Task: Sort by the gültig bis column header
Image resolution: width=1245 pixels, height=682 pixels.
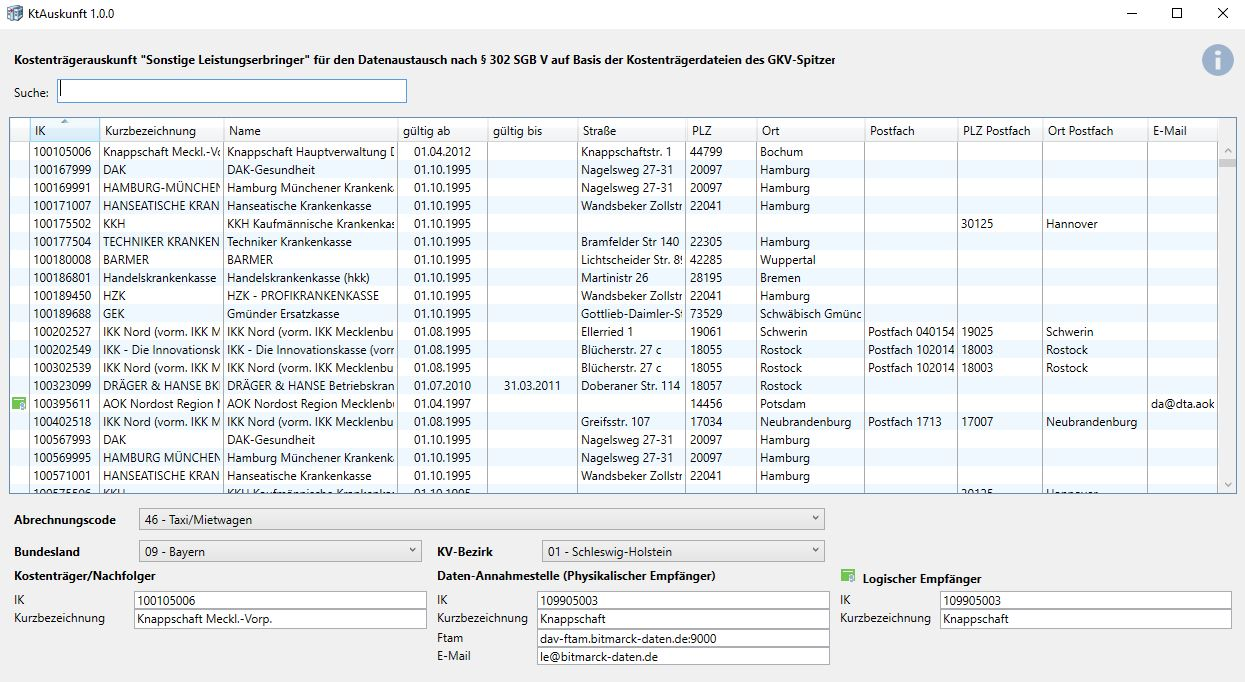Action: [532, 130]
